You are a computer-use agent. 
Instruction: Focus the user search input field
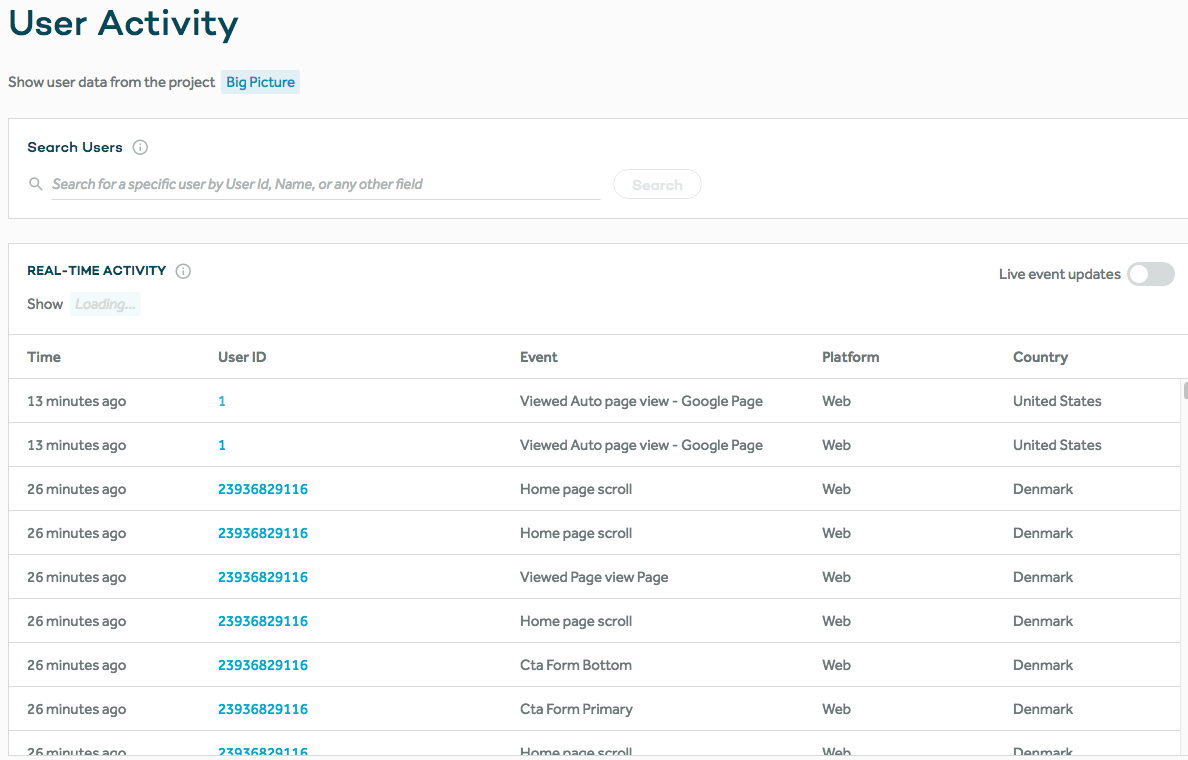click(x=325, y=184)
